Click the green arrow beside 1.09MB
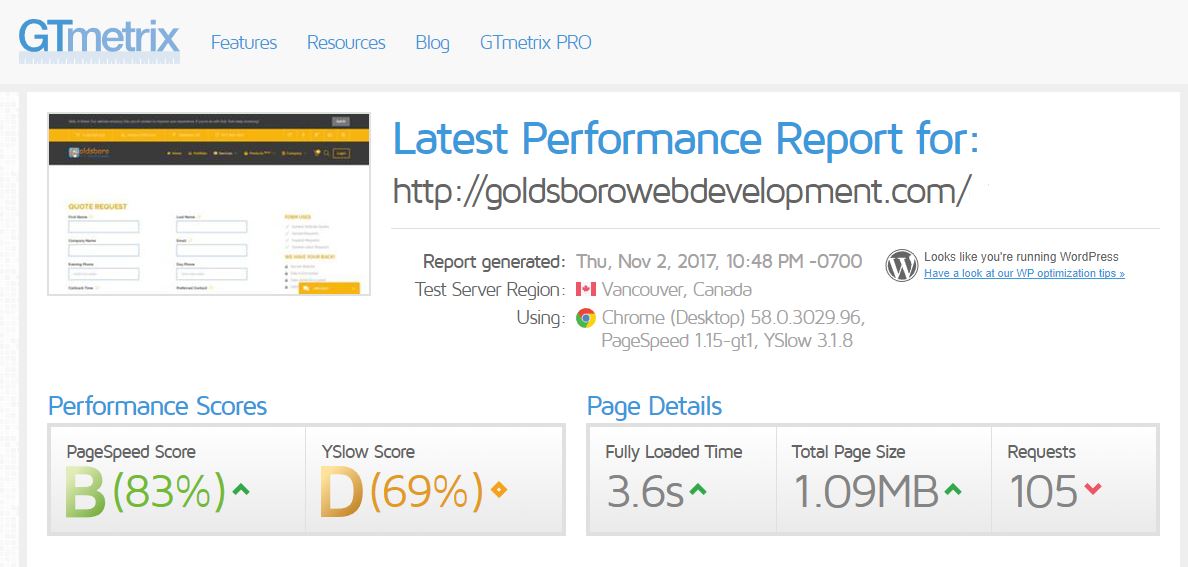1188x567 pixels. tap(953, 490)
